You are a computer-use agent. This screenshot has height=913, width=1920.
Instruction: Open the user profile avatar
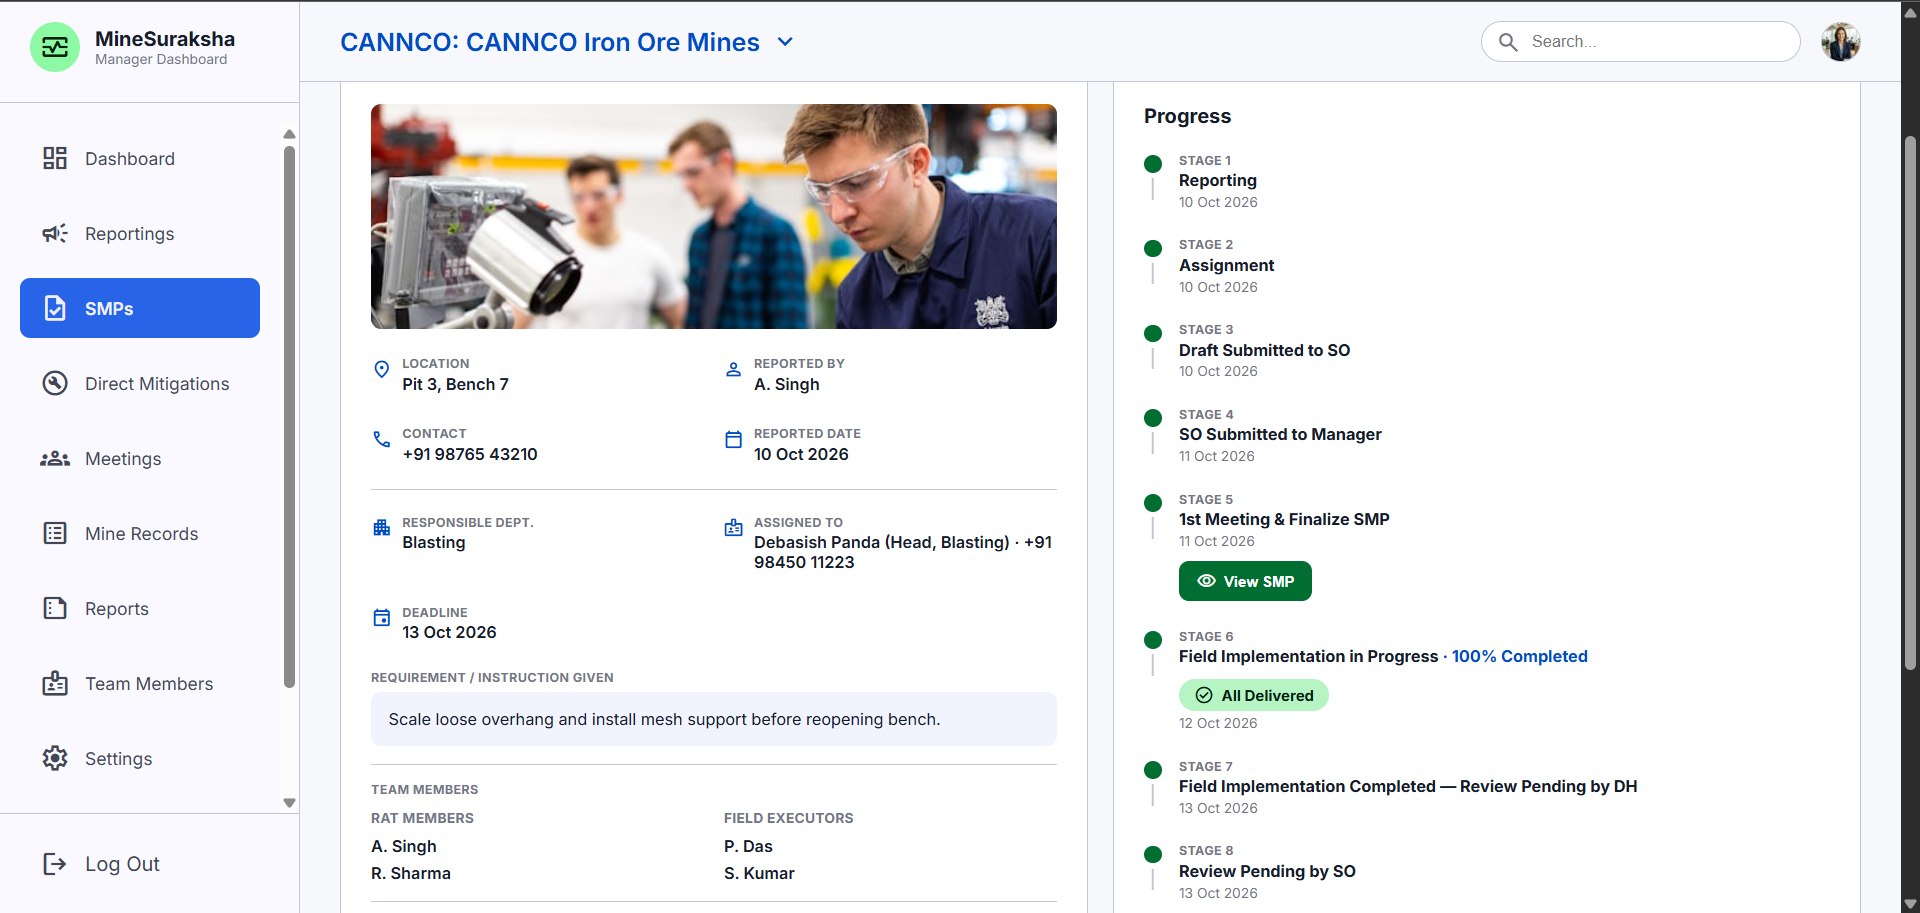(1840, 42)
